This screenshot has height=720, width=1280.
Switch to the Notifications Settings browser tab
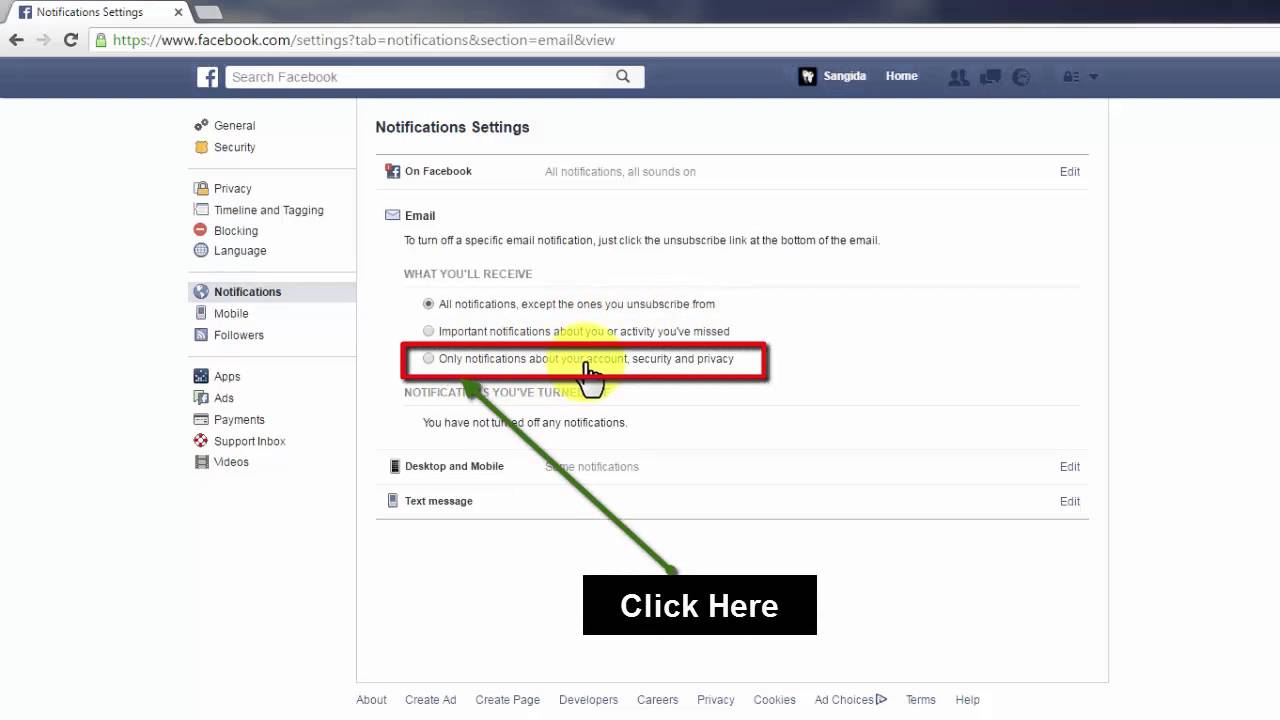pyautogui.click(x=94, y=12)
